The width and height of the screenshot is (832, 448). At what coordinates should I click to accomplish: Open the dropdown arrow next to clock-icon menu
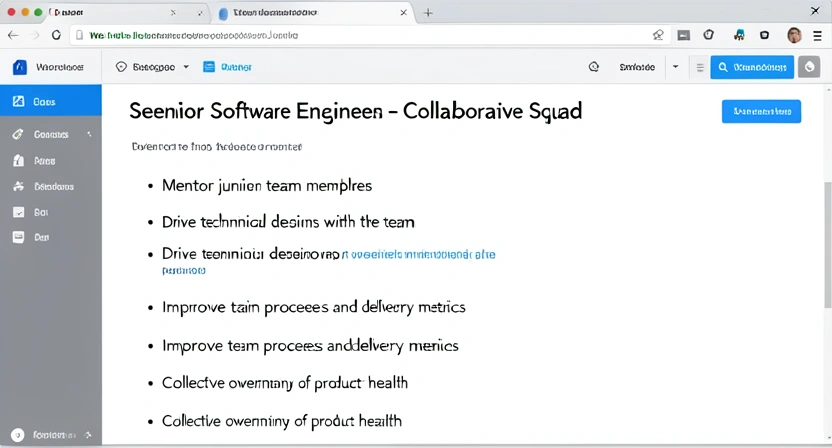click(x=186, y=67)
